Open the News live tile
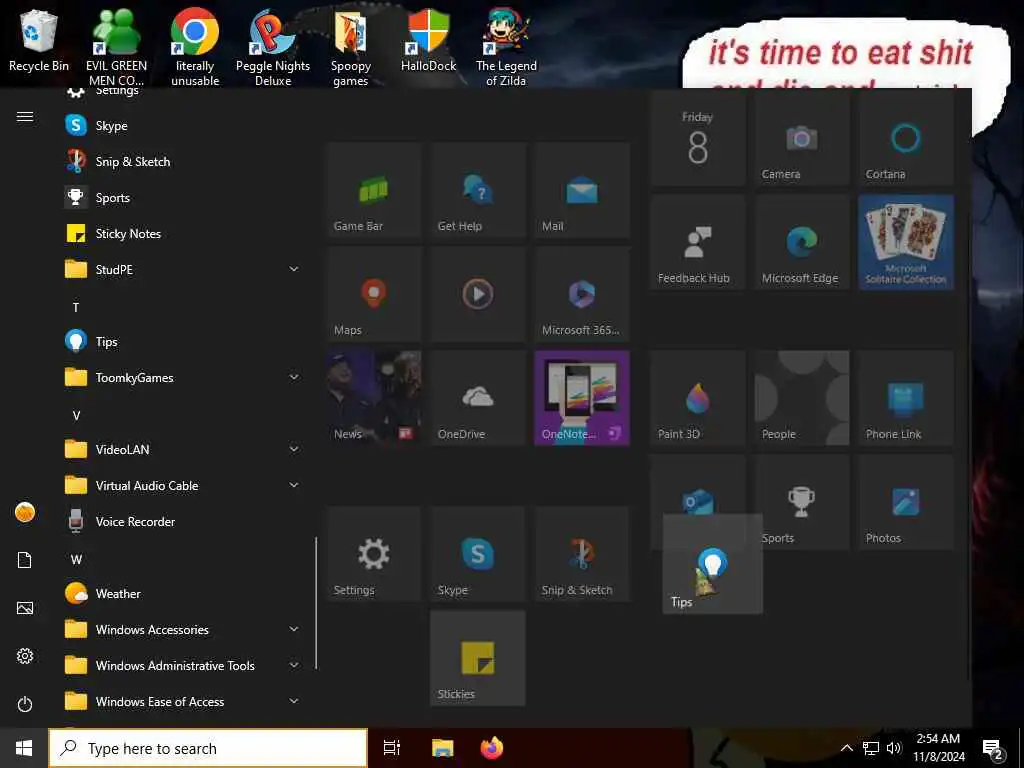This screenshot has width=1024, height=768. [x=374, y=398]
